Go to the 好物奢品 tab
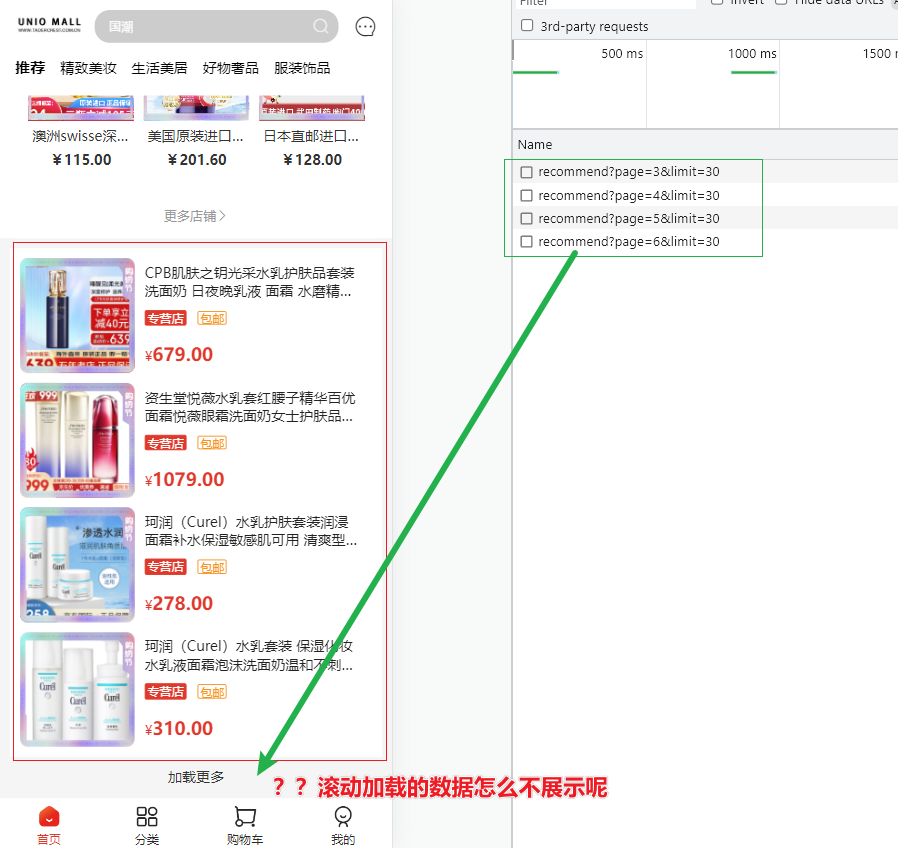Image resolution: width=898 pixels, height=848 pixels. tap(230, 68)
